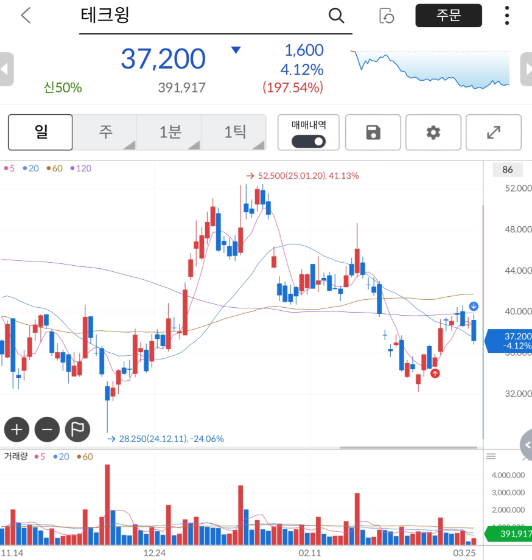Screen dimensions: 532x560
Task: Expand the 1틱 interval dropdown corner arrow
Action: click(259, 145)
